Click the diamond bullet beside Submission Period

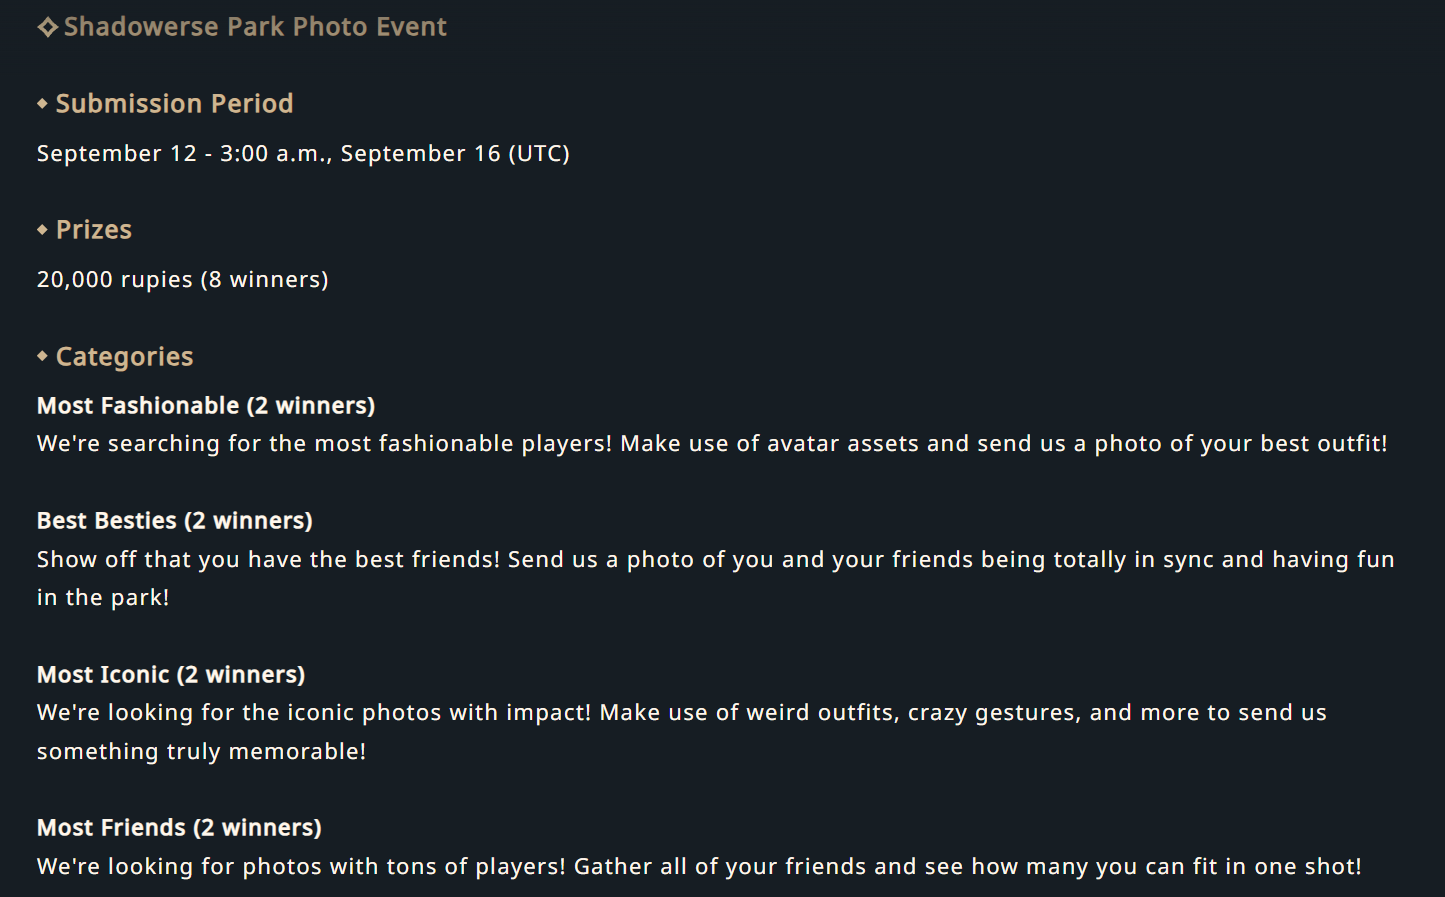coord(42,103)
